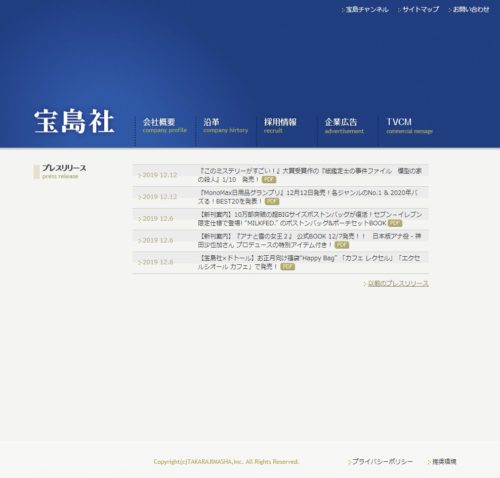Open the このミステリーがすごい press release

pos(310,175)
